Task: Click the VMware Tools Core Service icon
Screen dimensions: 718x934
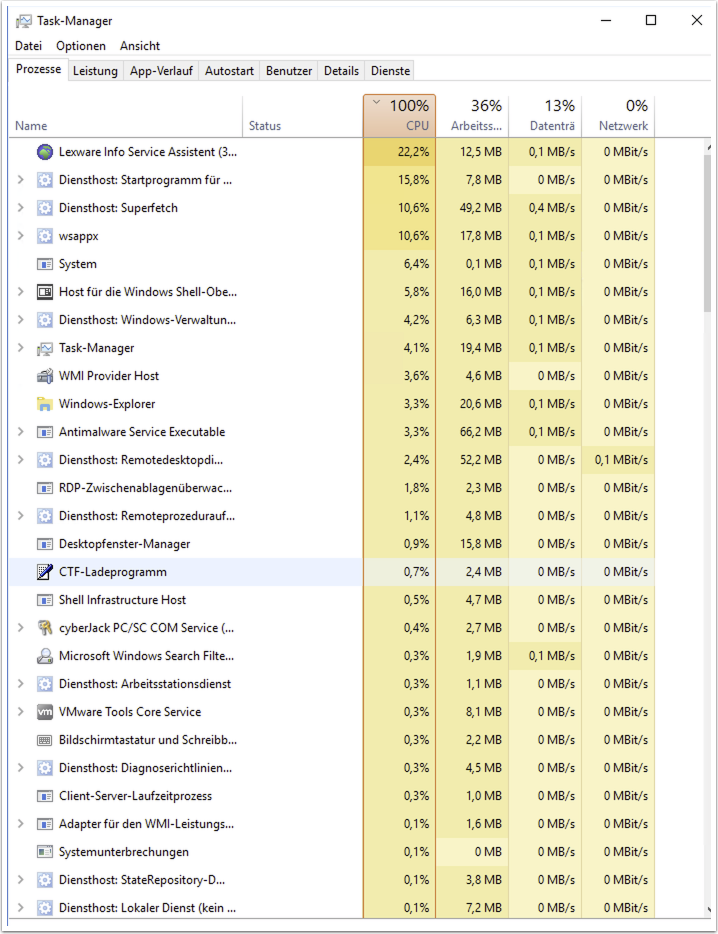Action: coord(44,712)
